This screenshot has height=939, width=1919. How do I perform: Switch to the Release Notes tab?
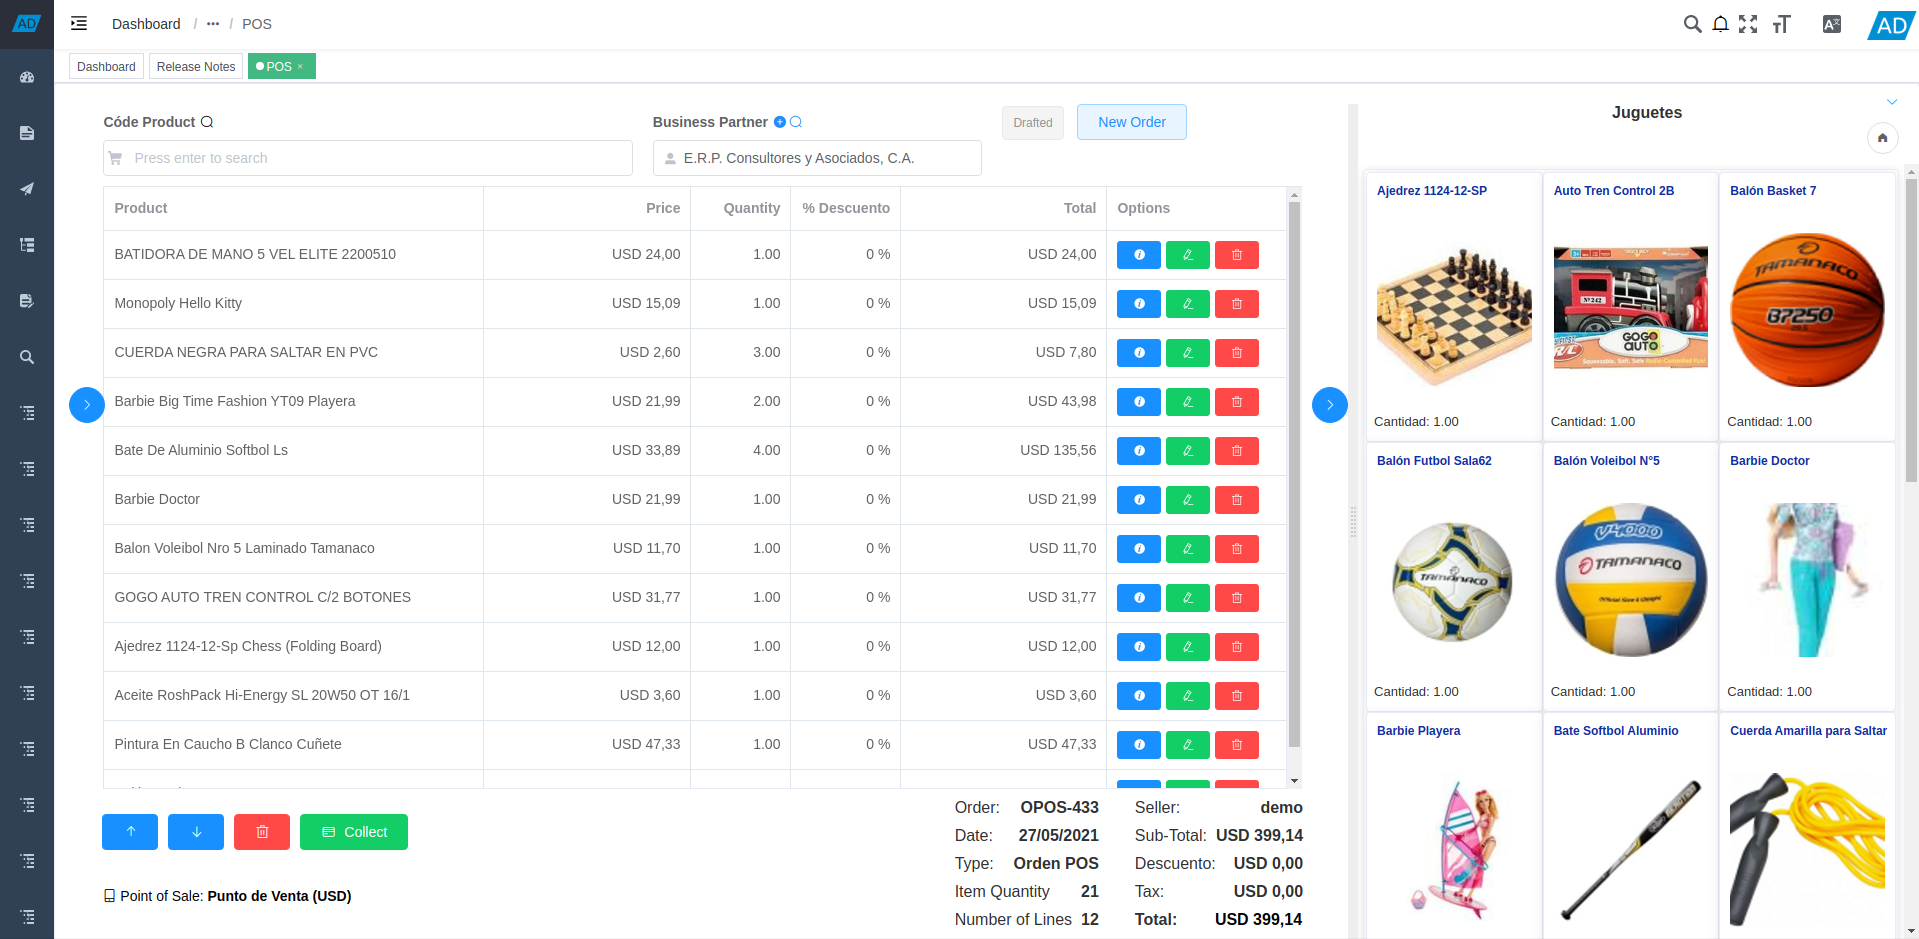pyautogui.click(x=196, y=67)
